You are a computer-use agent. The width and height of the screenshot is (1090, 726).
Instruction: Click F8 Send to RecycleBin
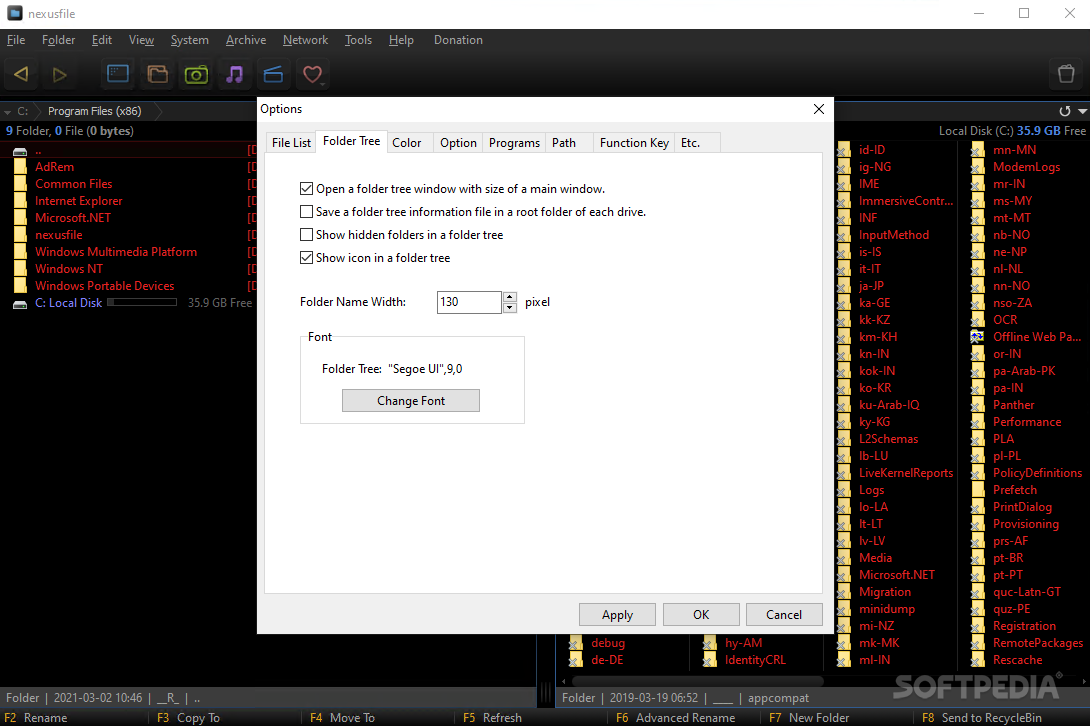[982, 718]
